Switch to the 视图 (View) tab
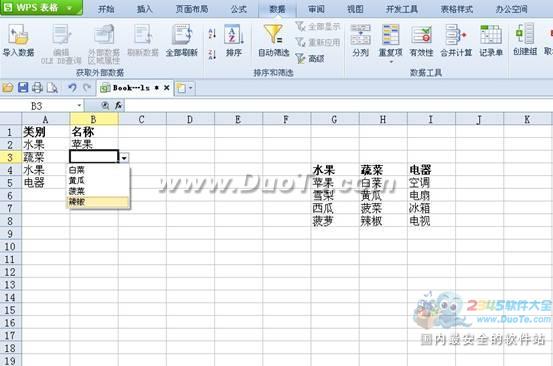 (x=355, y=9)
